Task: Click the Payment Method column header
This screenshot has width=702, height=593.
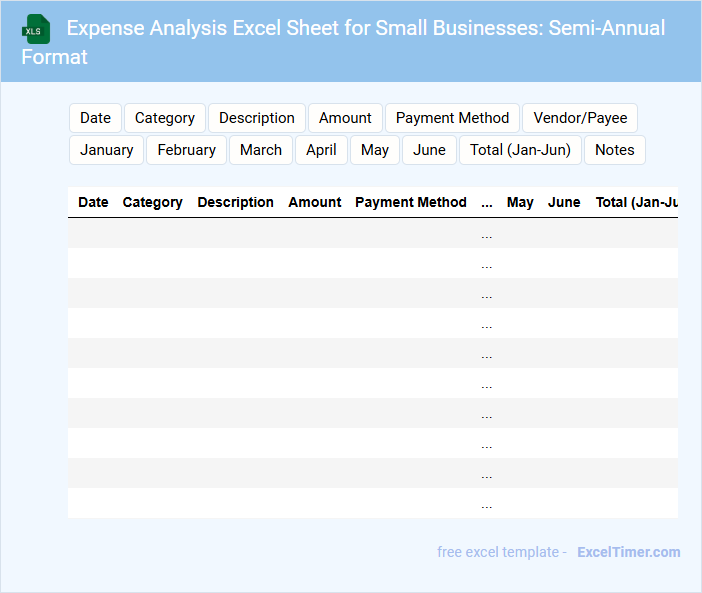Action: coord(411,202)
